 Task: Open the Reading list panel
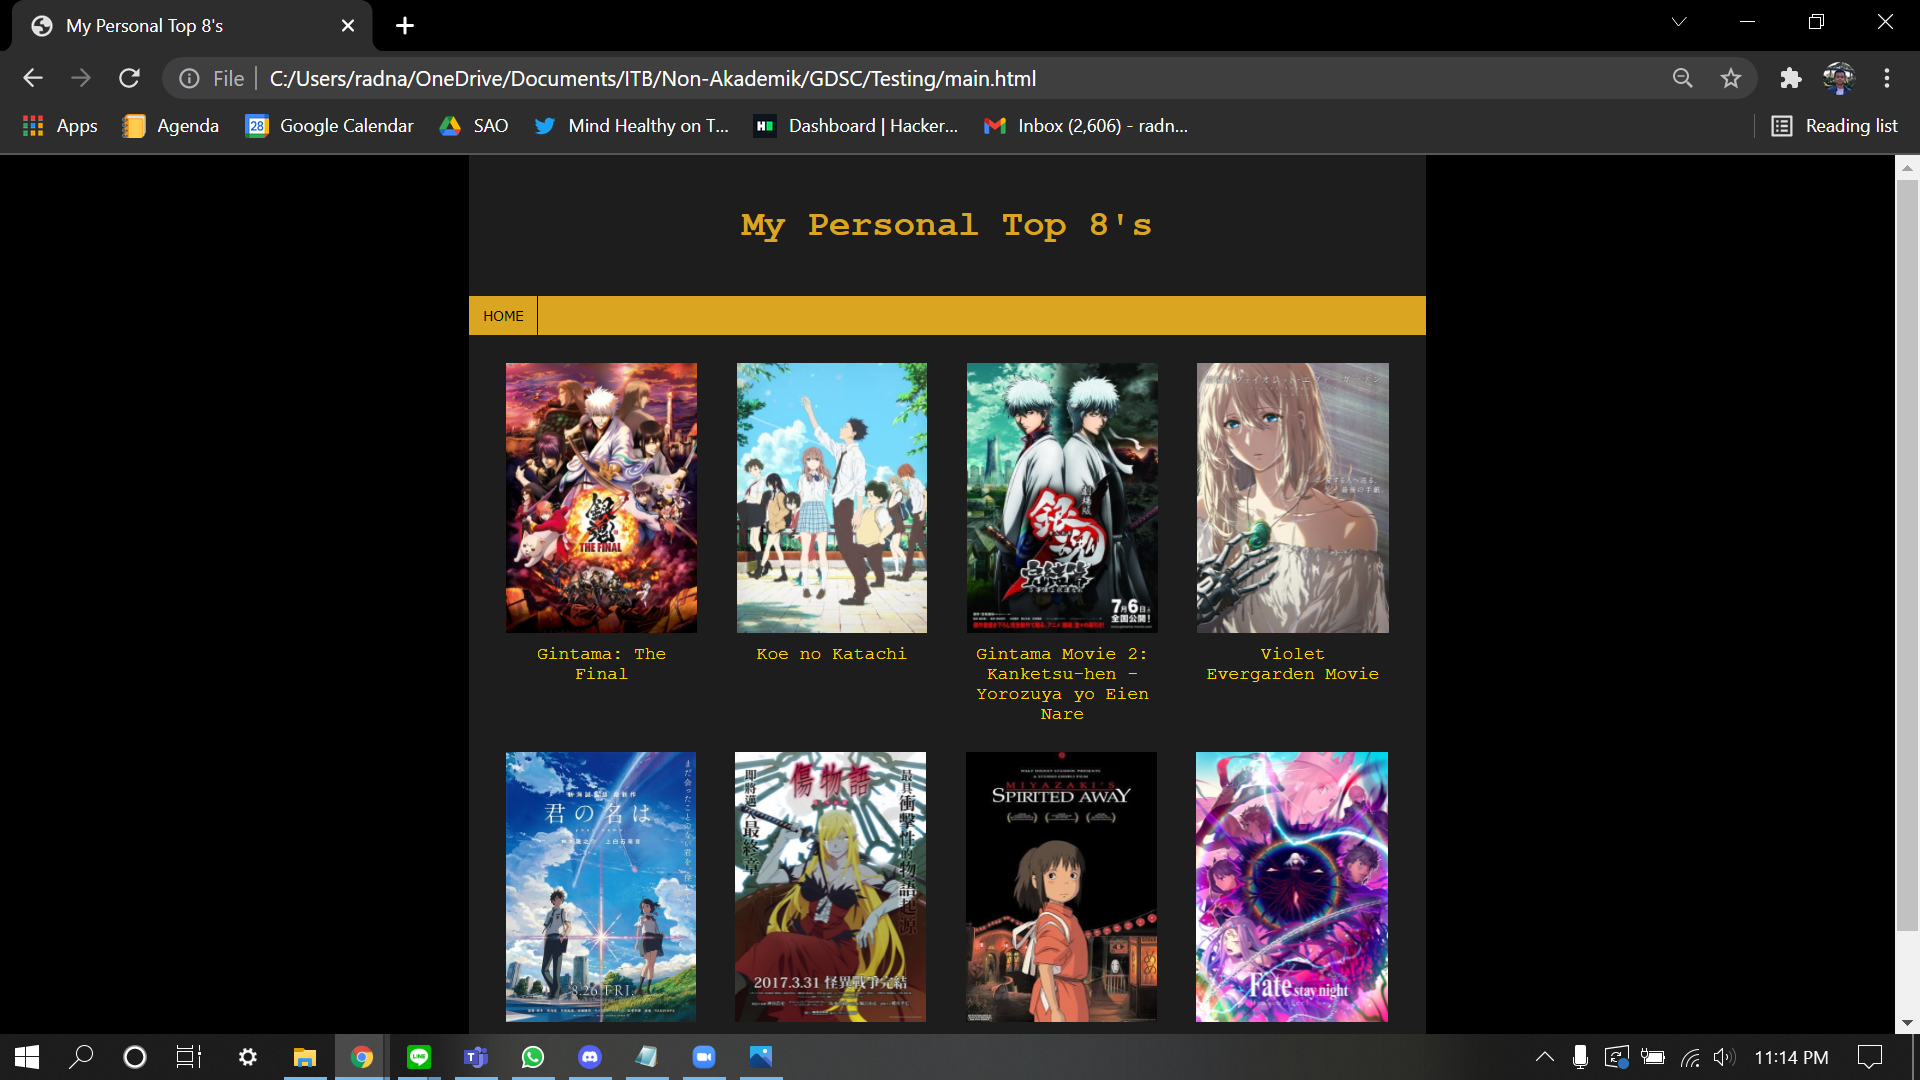[x=1835, y=126]
